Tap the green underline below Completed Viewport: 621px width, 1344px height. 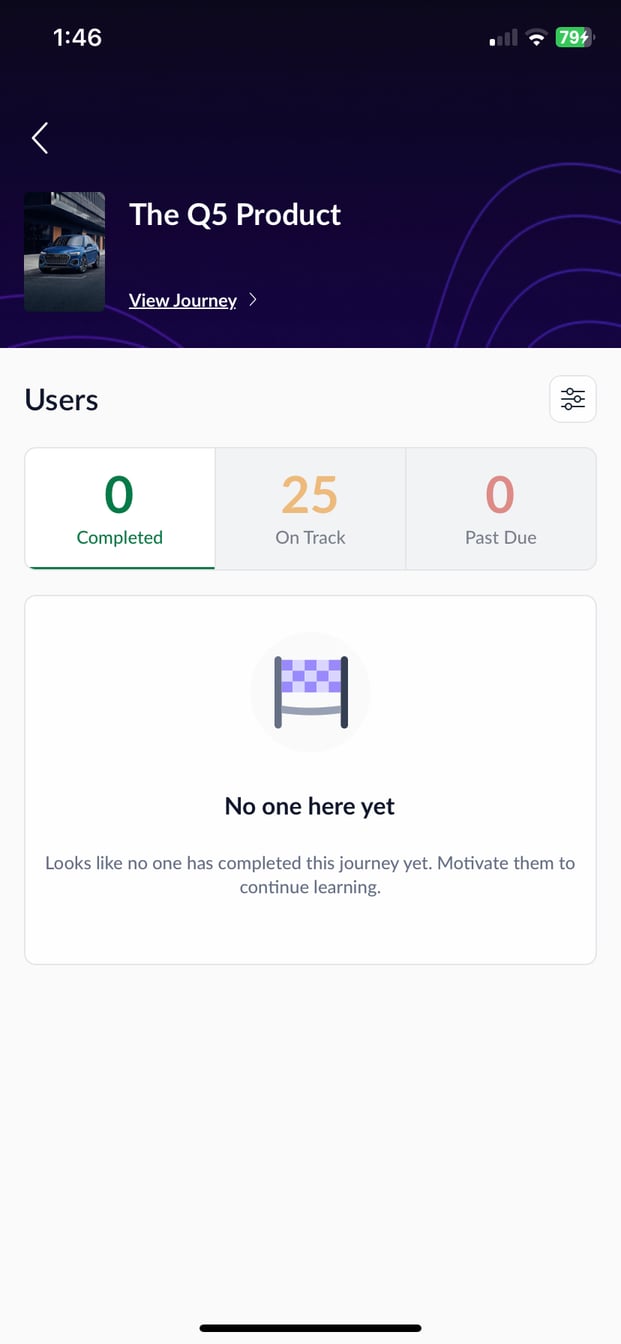point(119,567)
